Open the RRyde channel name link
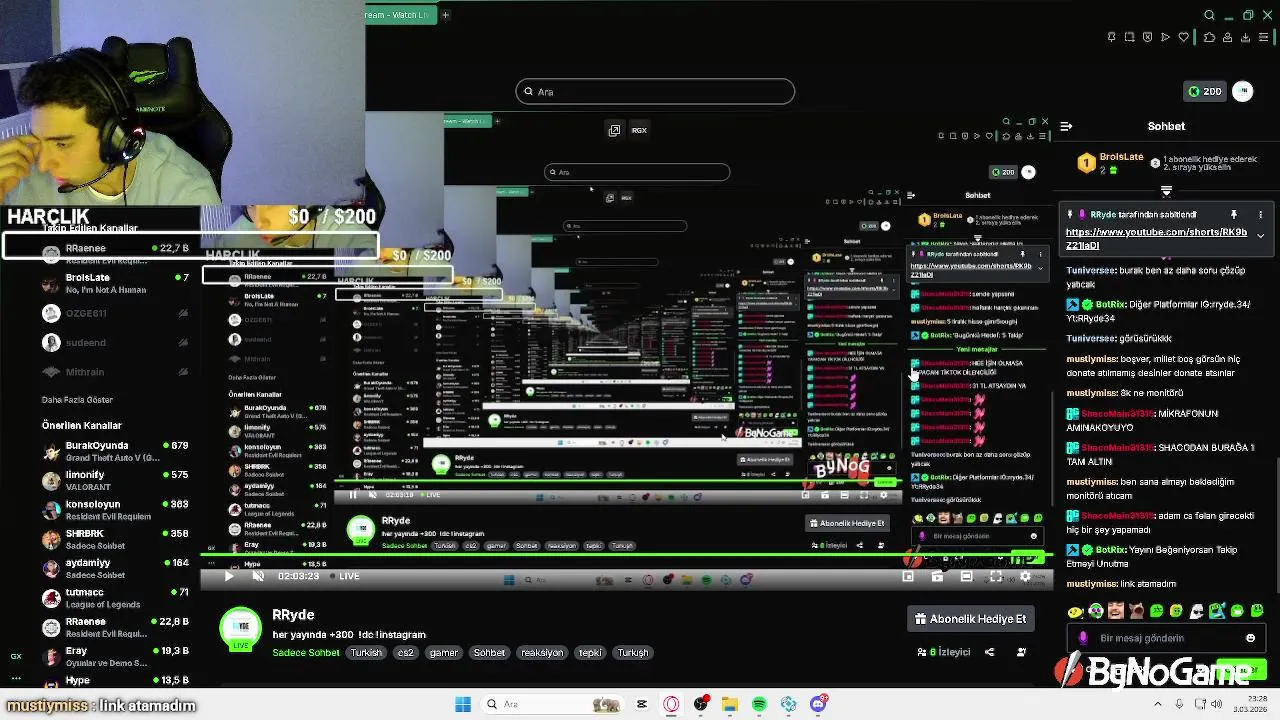This screenshot has width=1280, height=720. coord(293,615)
